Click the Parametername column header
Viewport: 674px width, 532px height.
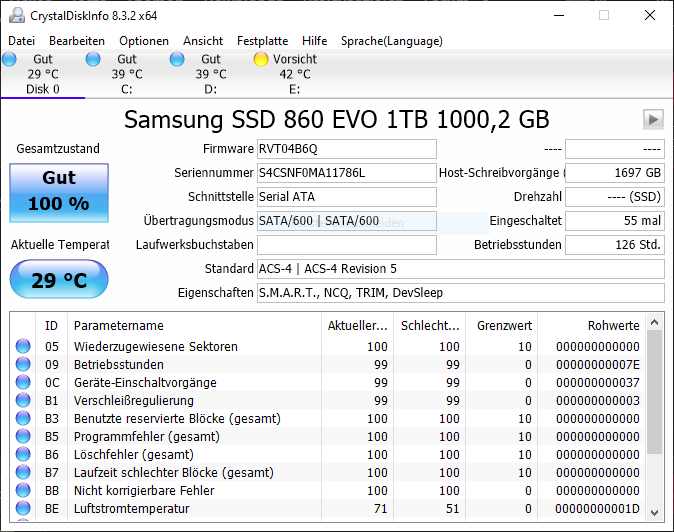(194, 325)
